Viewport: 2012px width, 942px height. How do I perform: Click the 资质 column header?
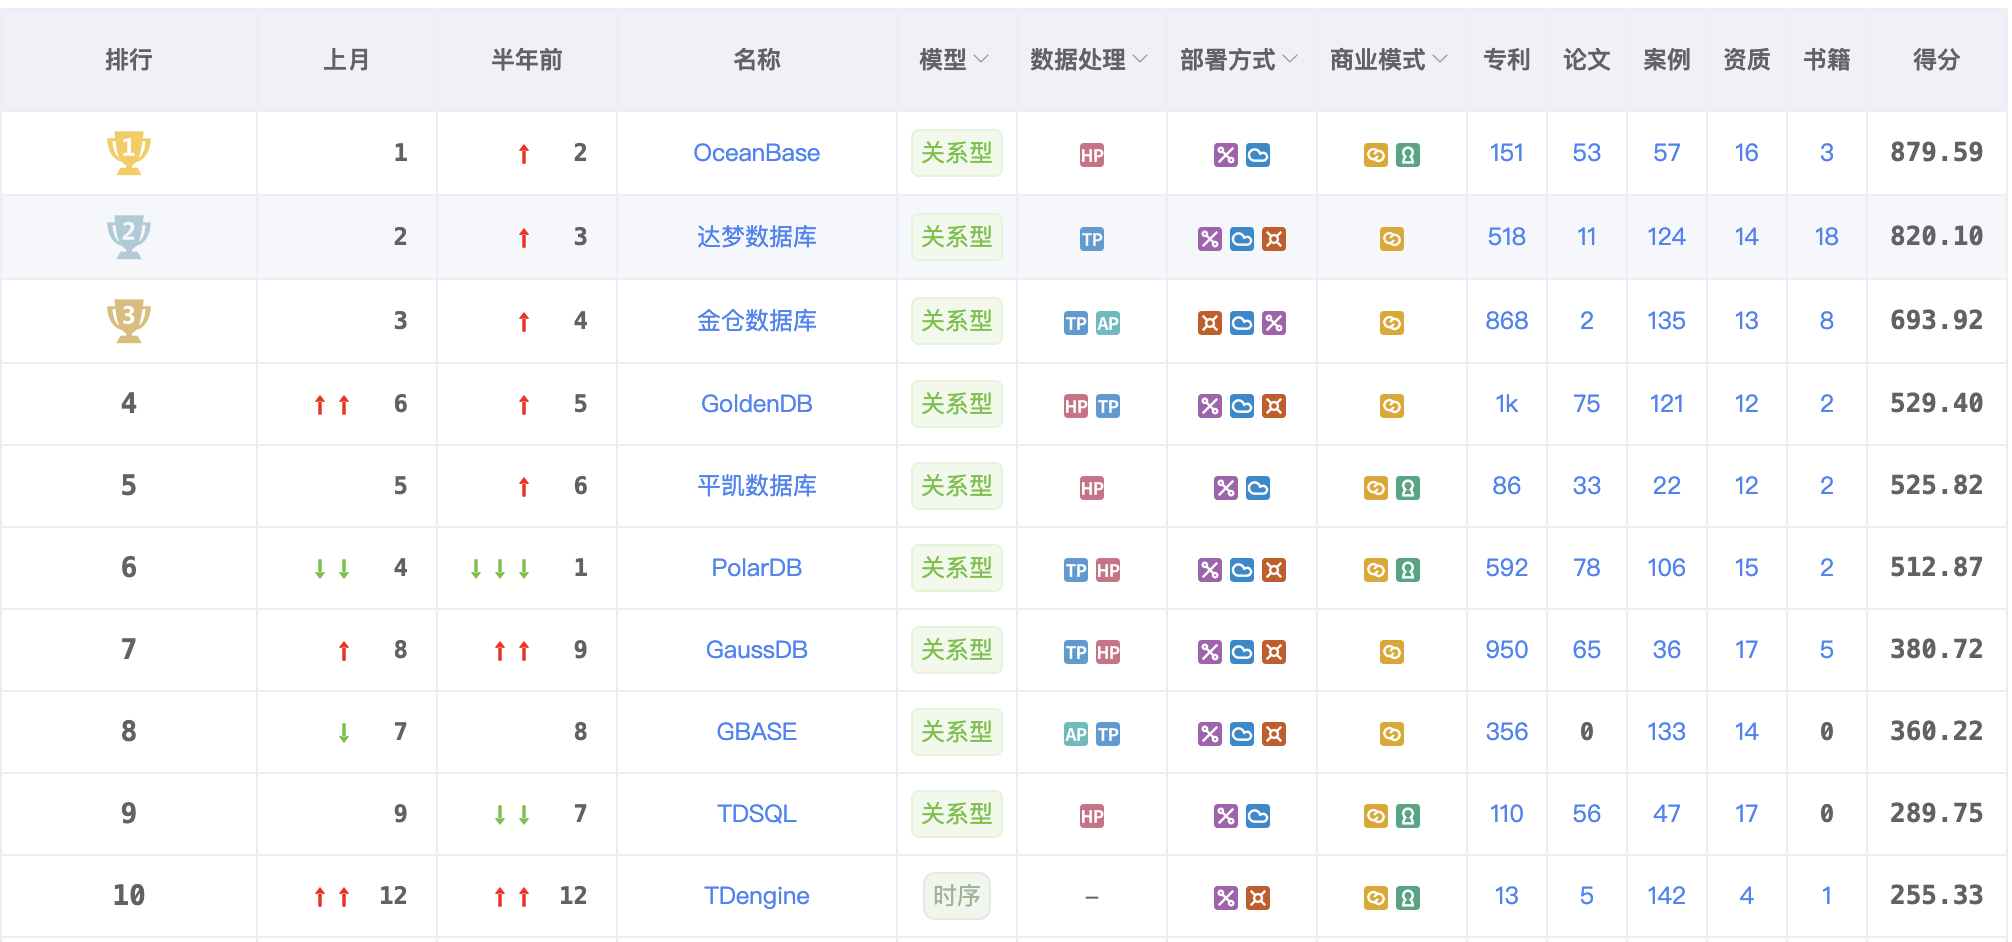(1747, 60)
